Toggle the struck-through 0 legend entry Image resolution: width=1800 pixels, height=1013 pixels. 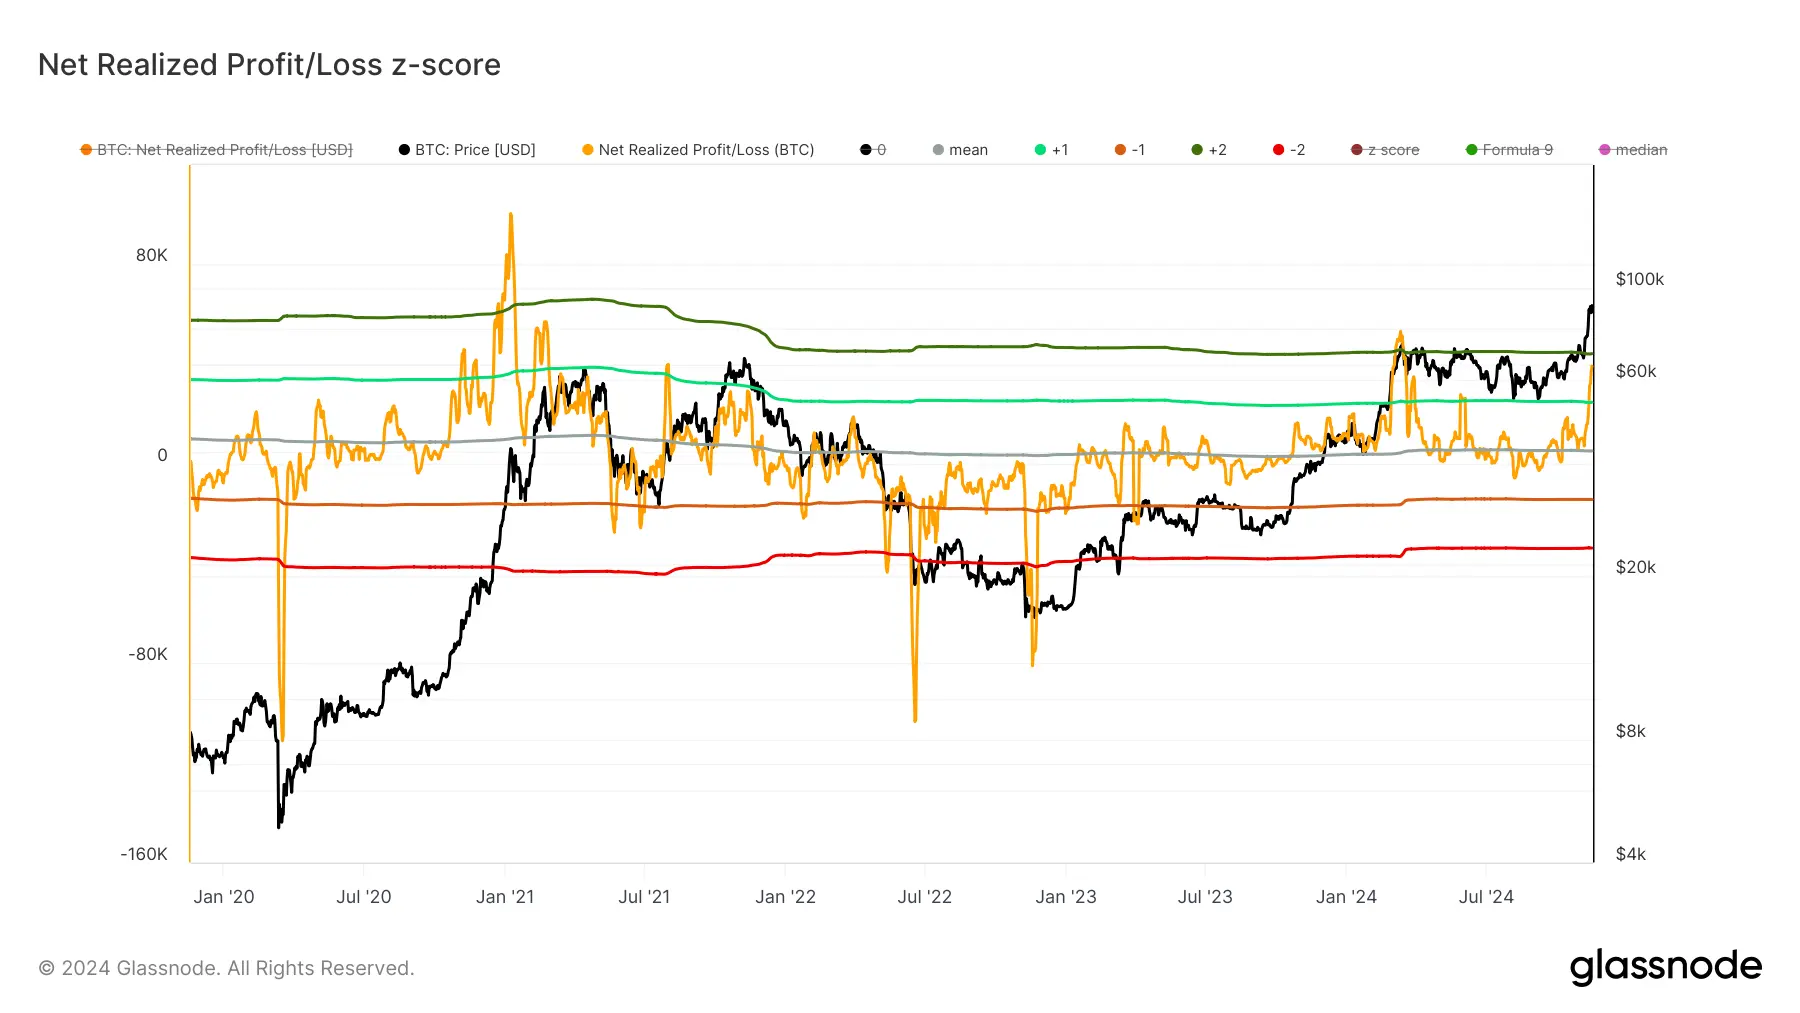[x=873, y=150]
